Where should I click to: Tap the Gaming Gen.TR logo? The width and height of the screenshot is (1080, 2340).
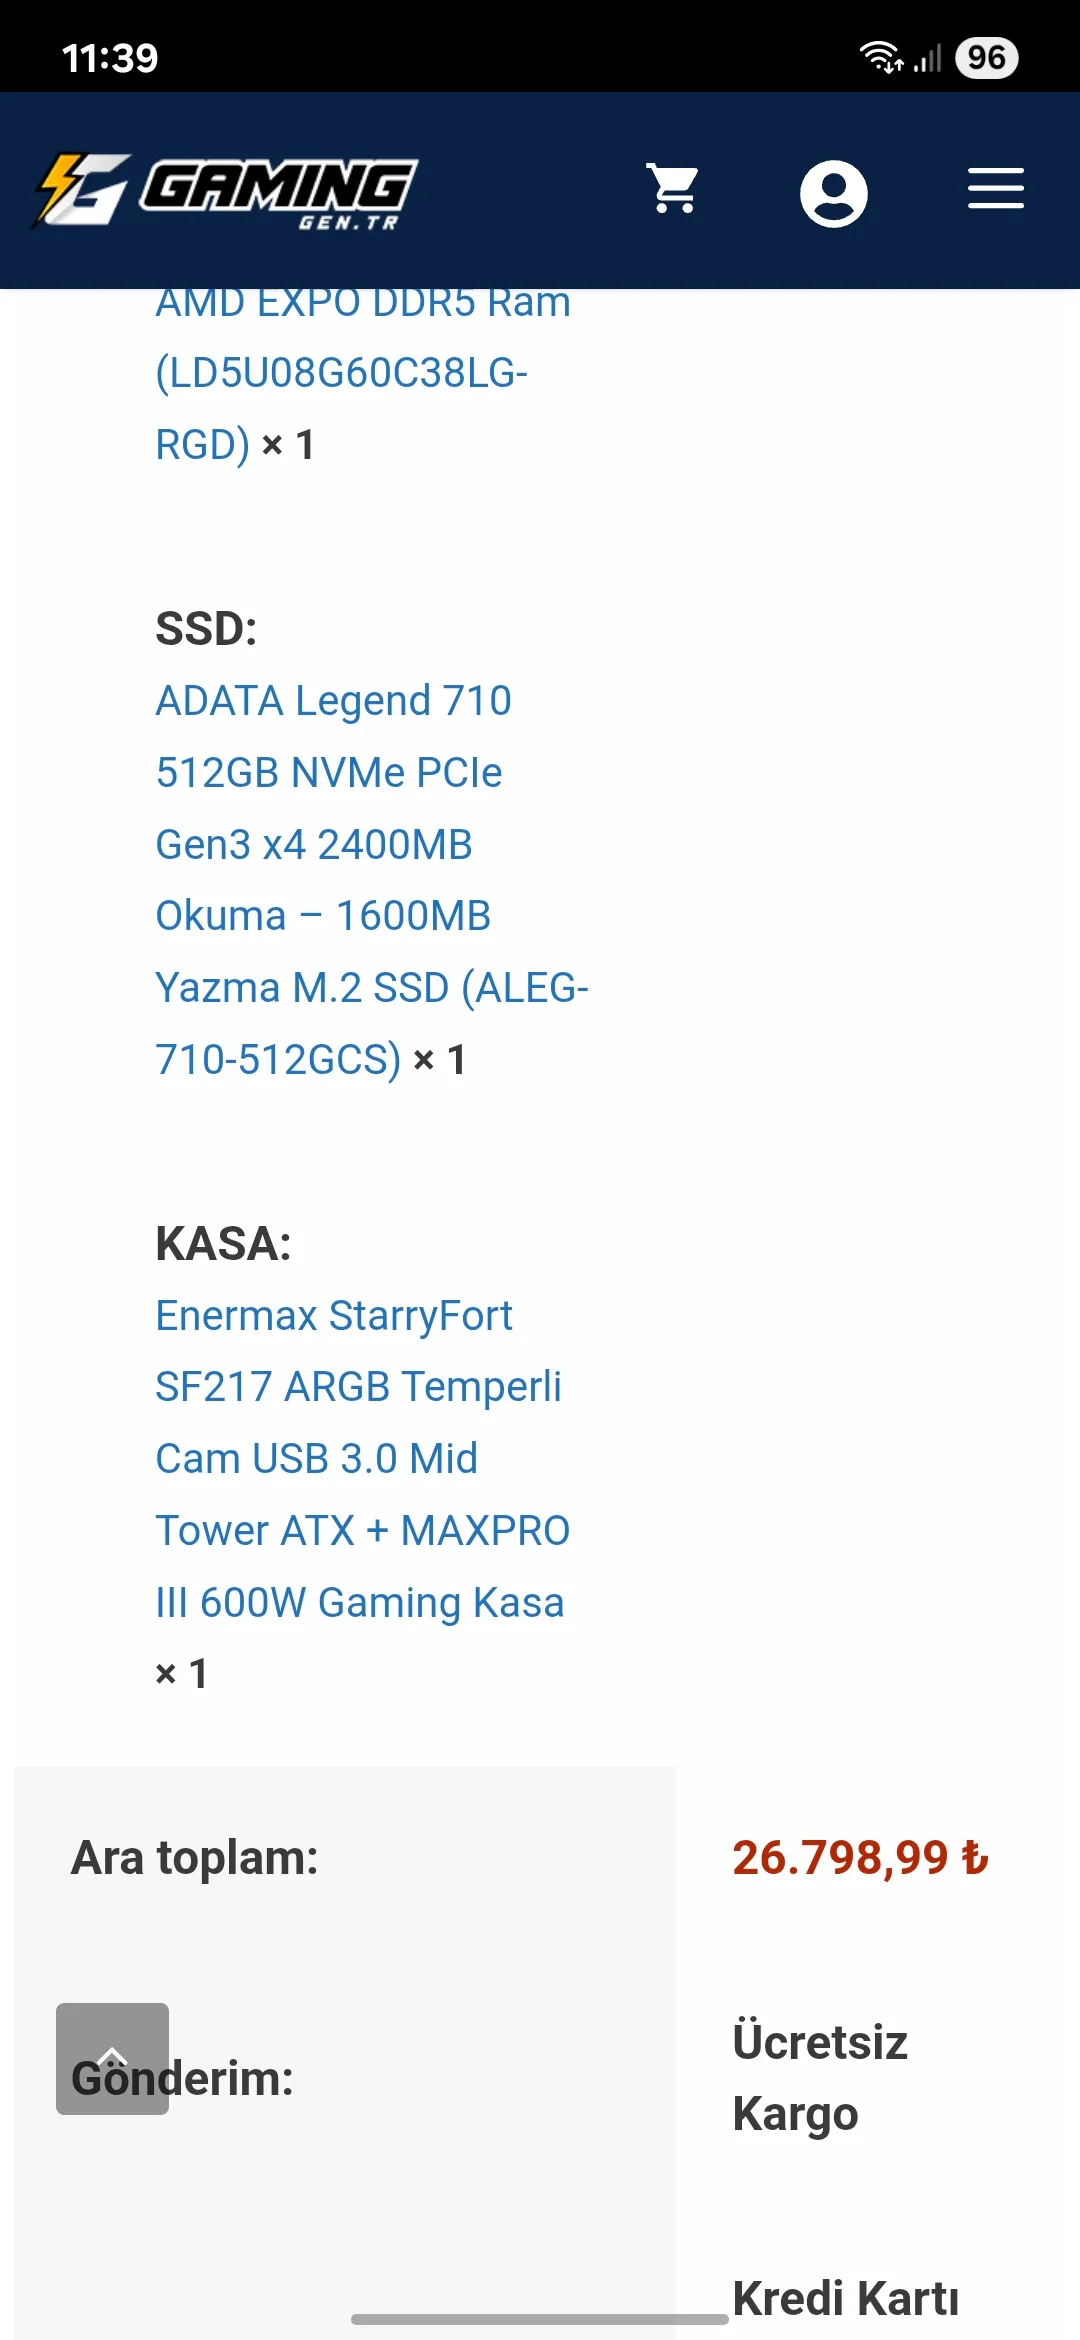pos(226,190)
